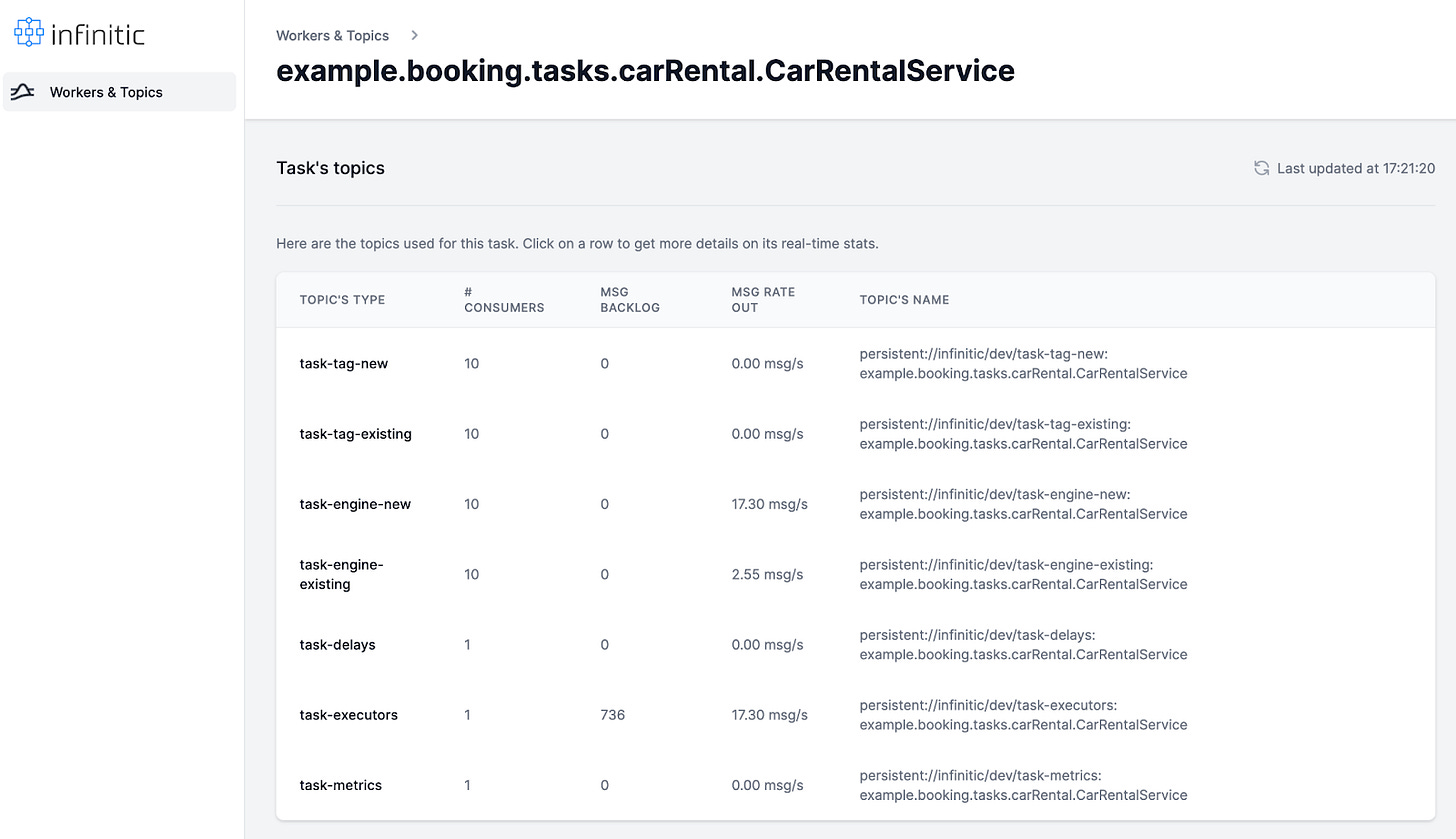Click the Topic's Type column header
The width and height of the screenshot is (1456, 839).
pos(342,300)
